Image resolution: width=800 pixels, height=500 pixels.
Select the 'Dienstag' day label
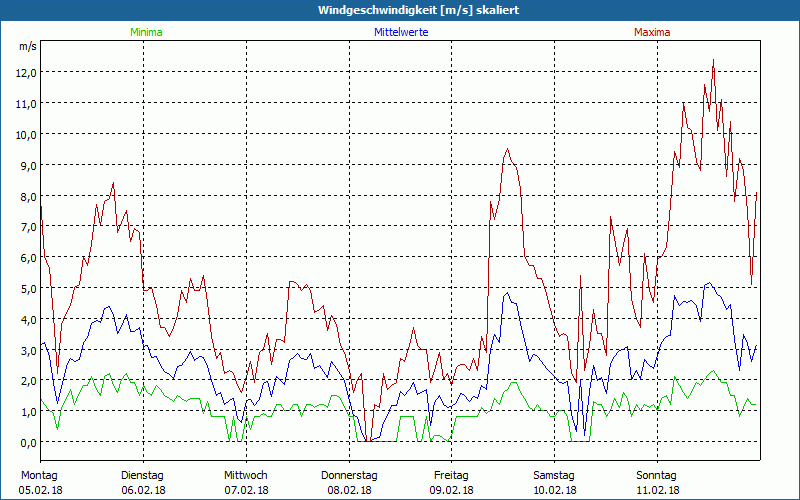142,475
